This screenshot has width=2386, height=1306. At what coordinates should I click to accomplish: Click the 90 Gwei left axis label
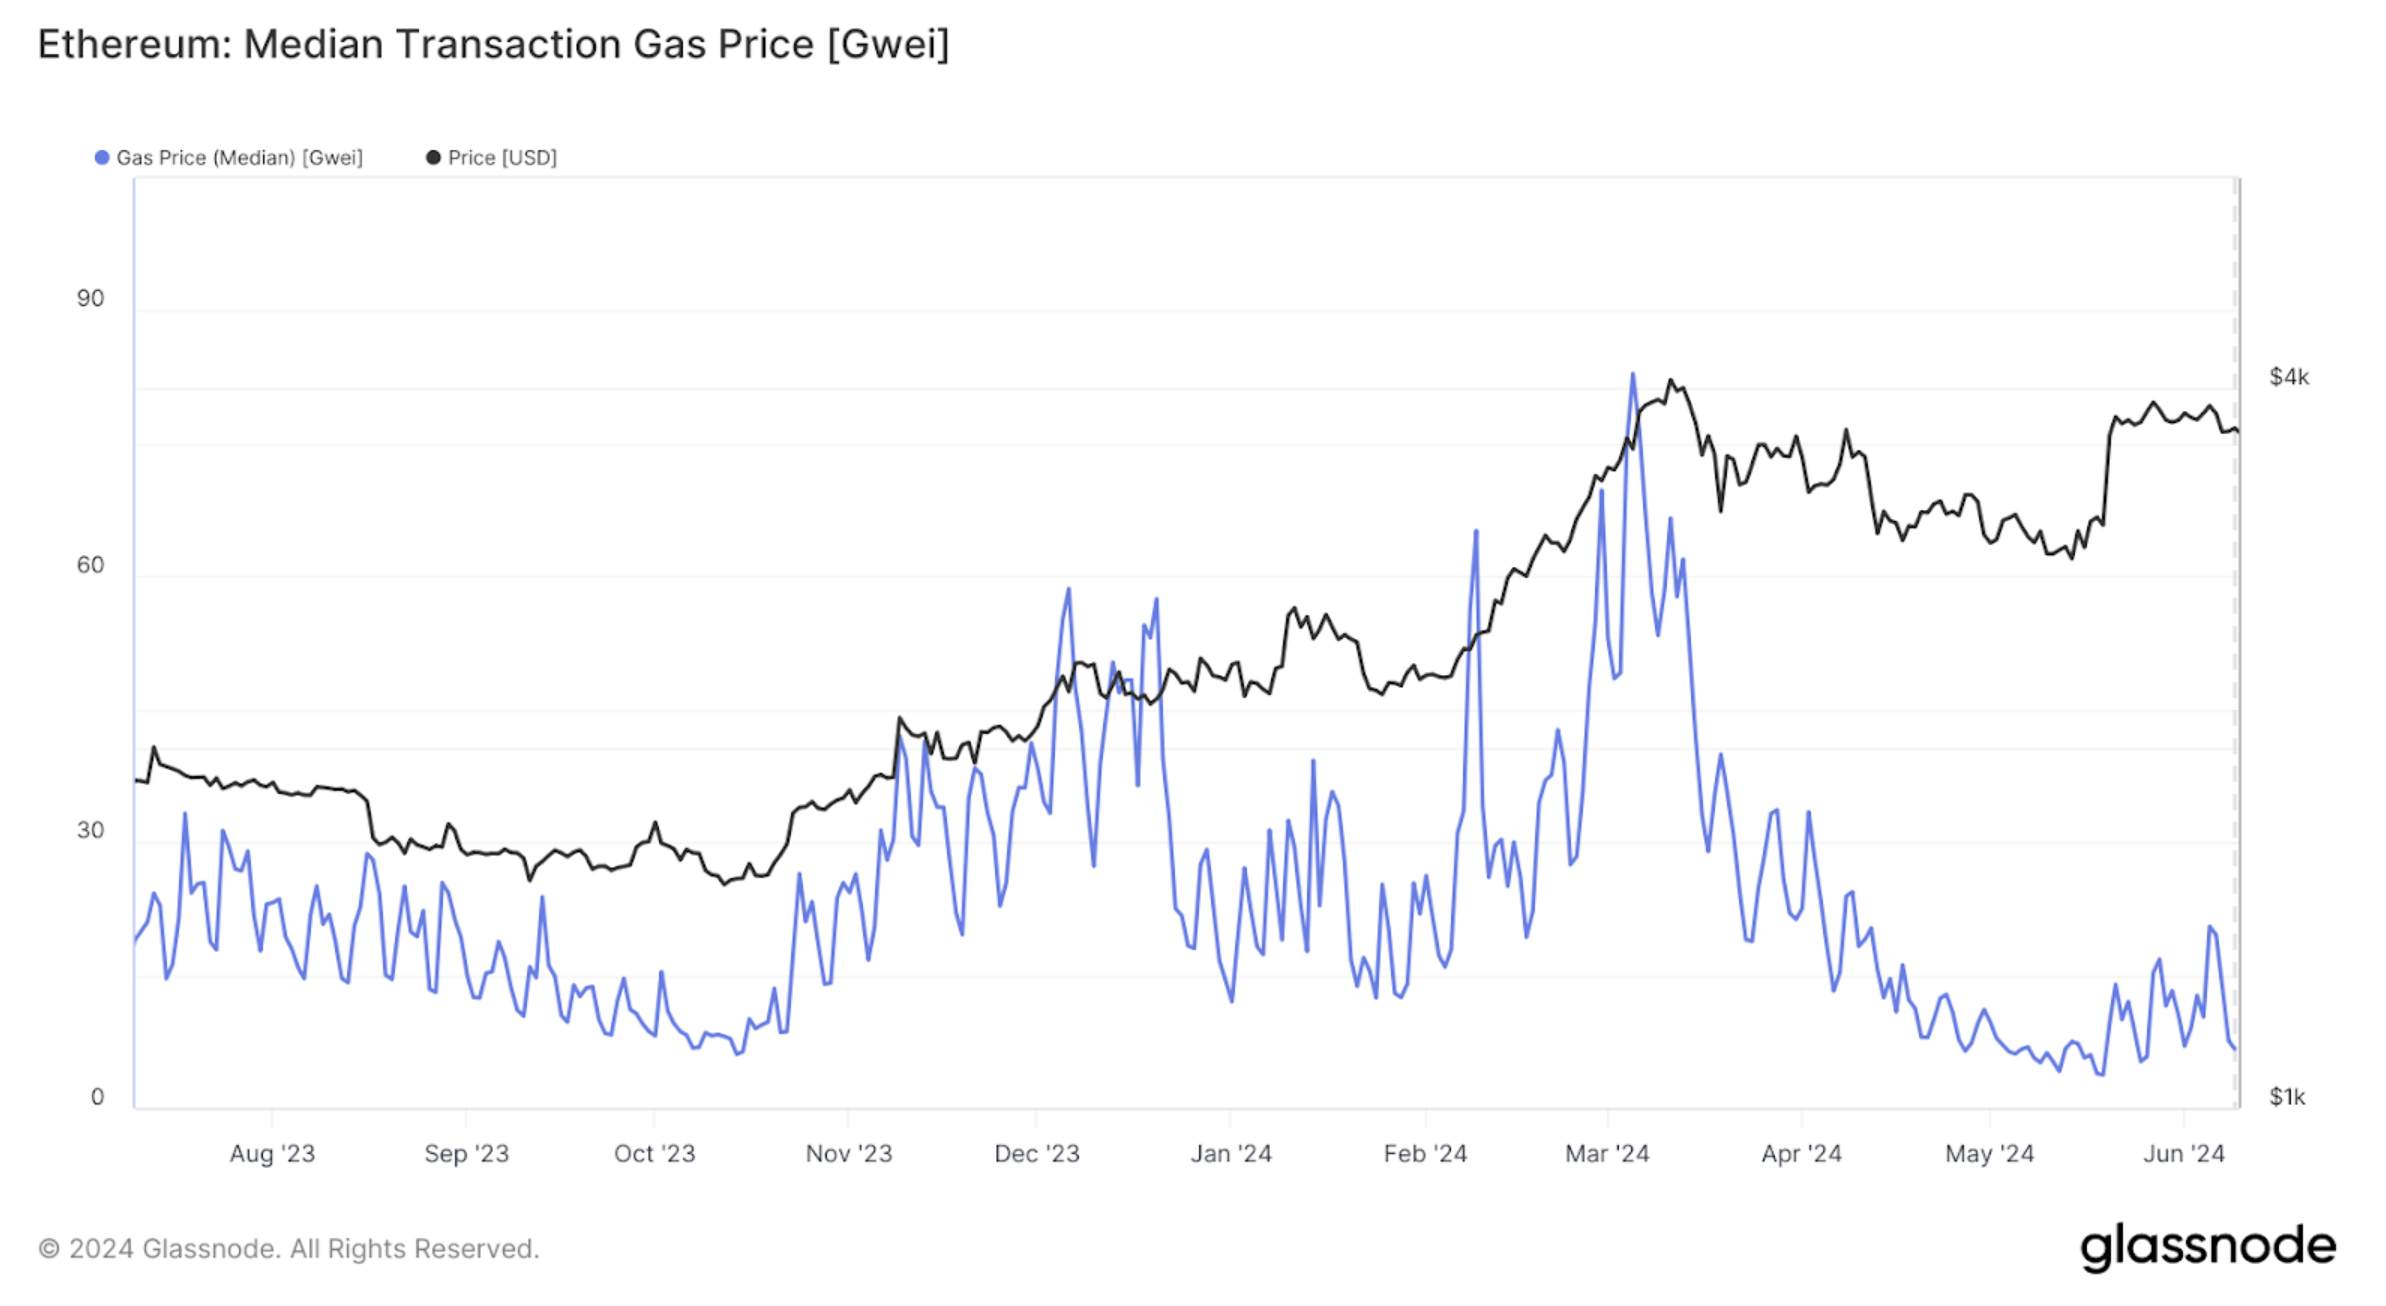click(x=90, y=298)
